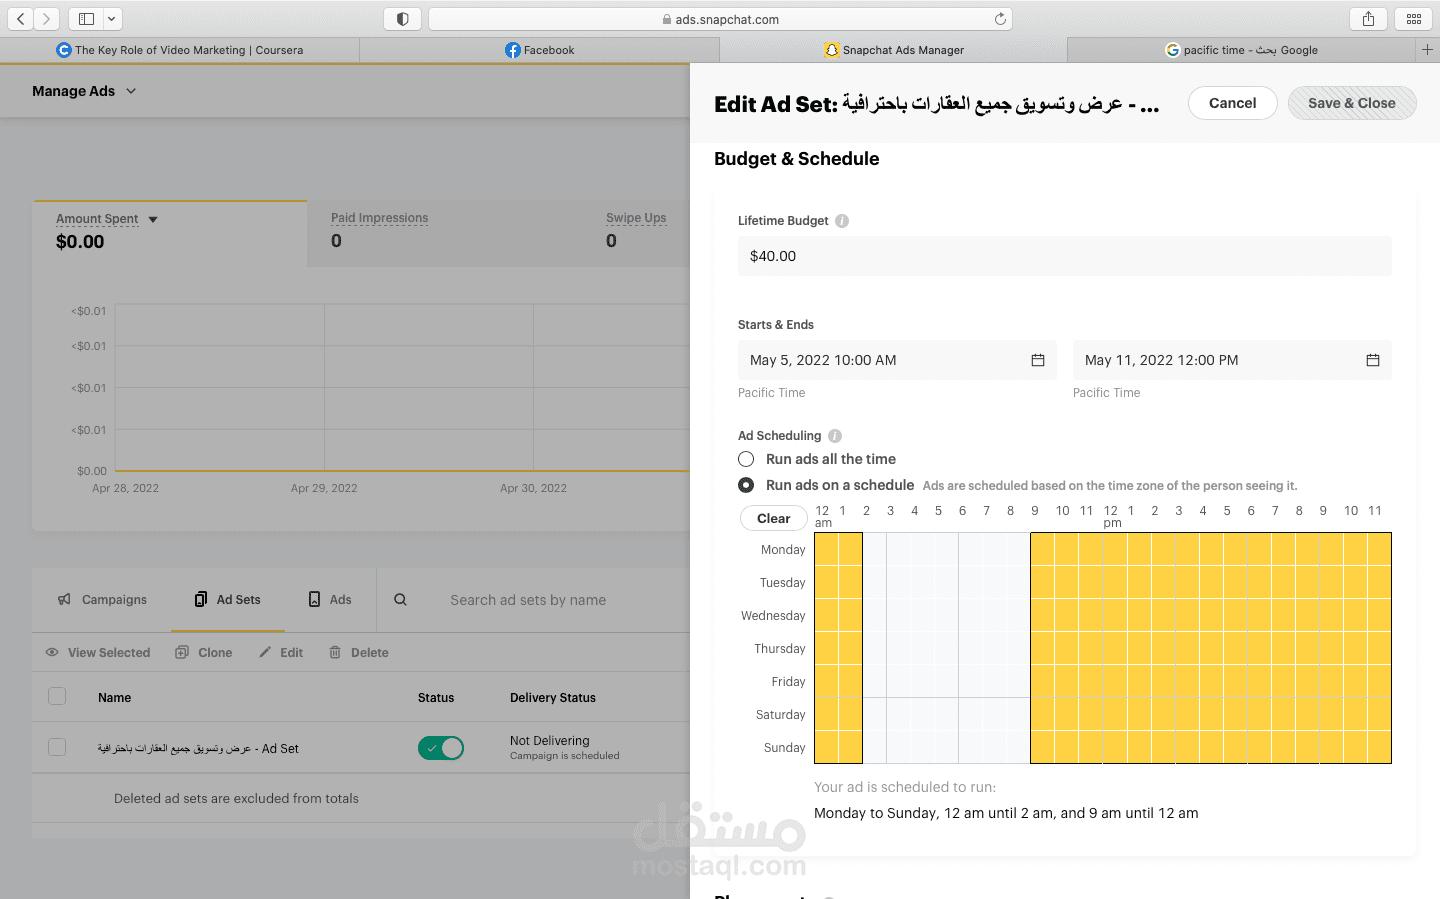The height and width of the screenshot is (899, 1440).
Task: Switch to the Campaigns tab
Action: click(103, 600)
